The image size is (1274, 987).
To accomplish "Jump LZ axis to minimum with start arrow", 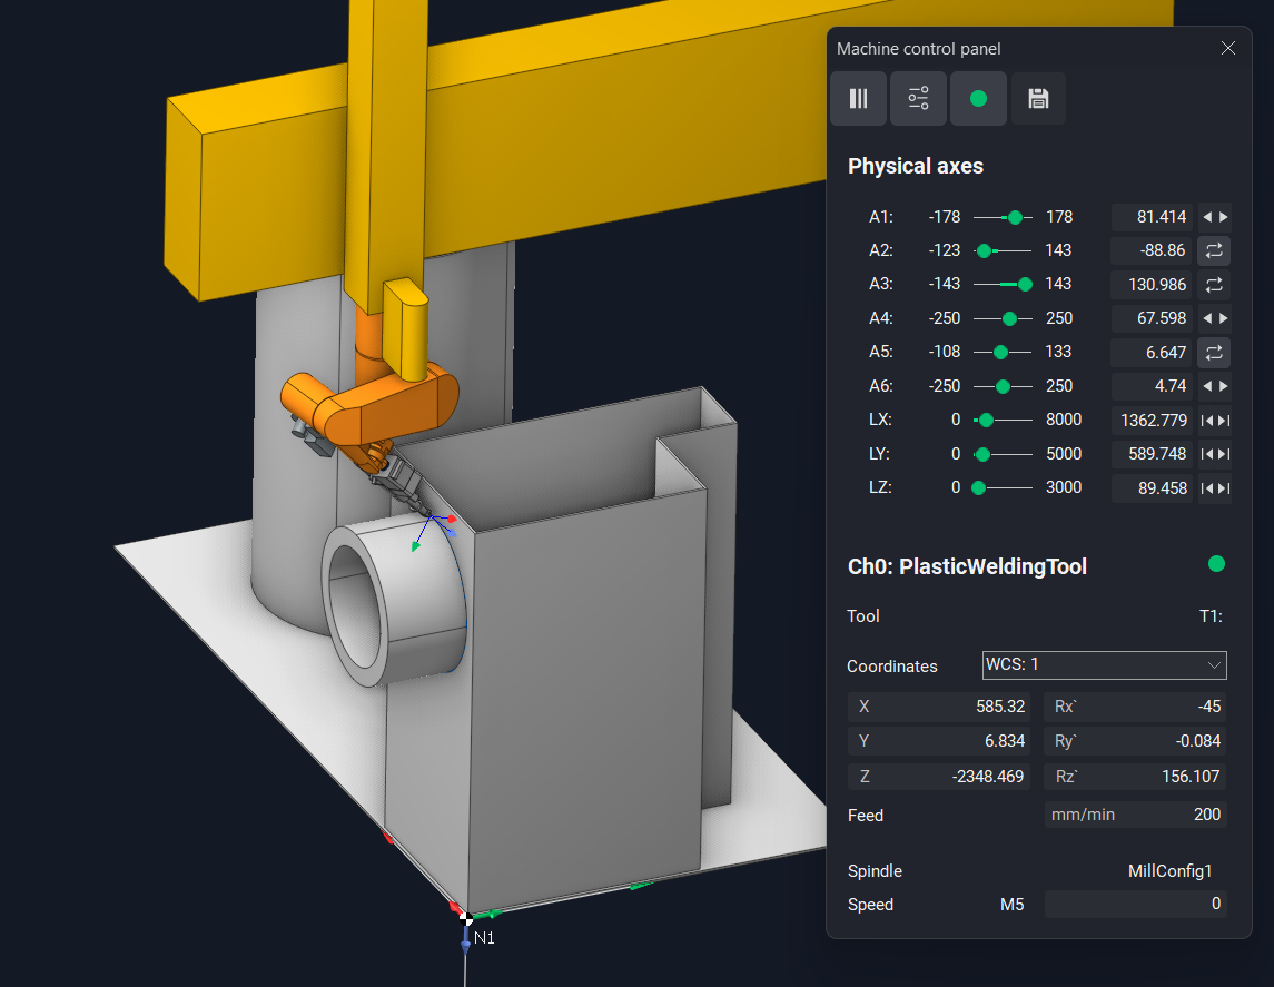I will (x=1207, y=489).
